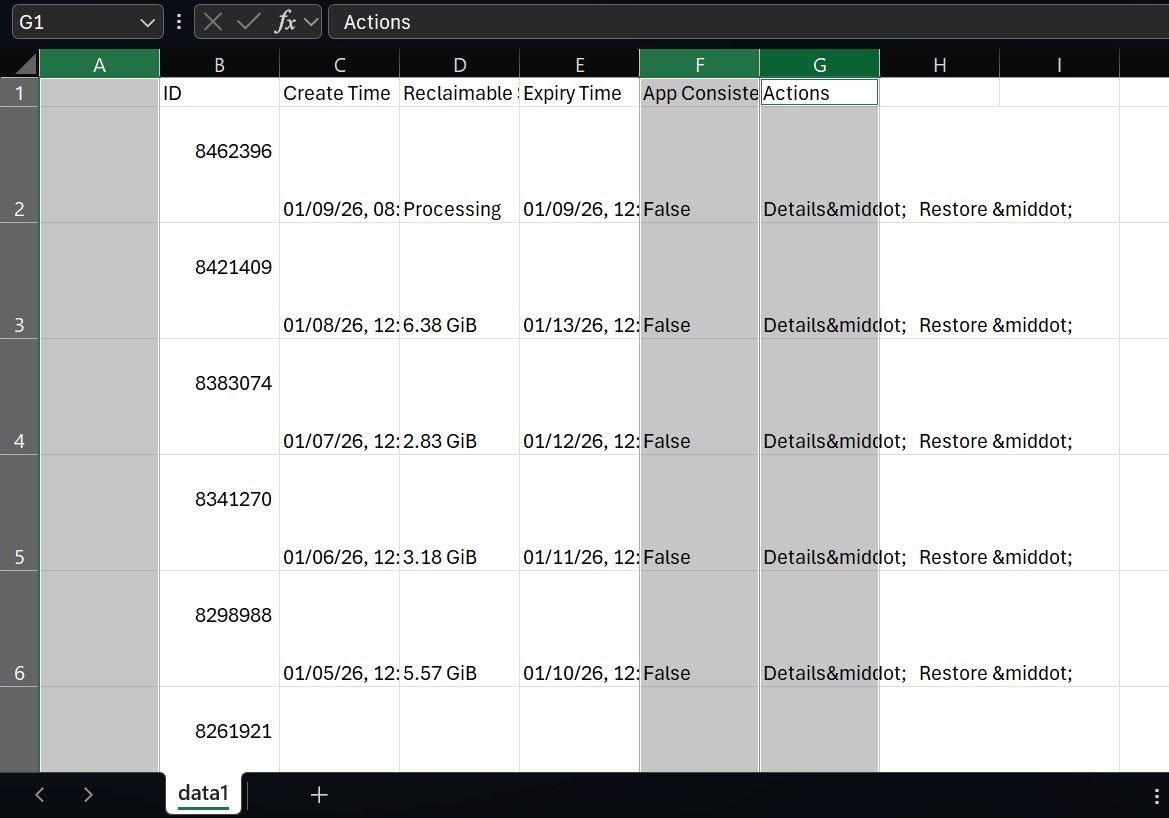Click the Cancel X icon in formula bar

coord(213,22)
